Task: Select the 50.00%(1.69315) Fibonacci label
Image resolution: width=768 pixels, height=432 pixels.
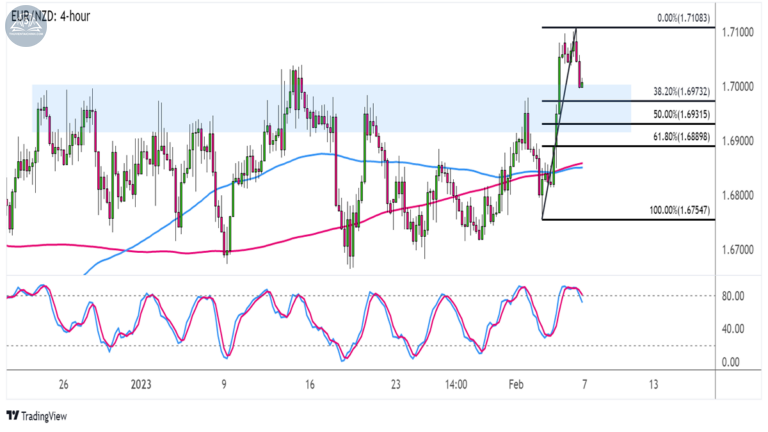Action: [x=681, y=114]
